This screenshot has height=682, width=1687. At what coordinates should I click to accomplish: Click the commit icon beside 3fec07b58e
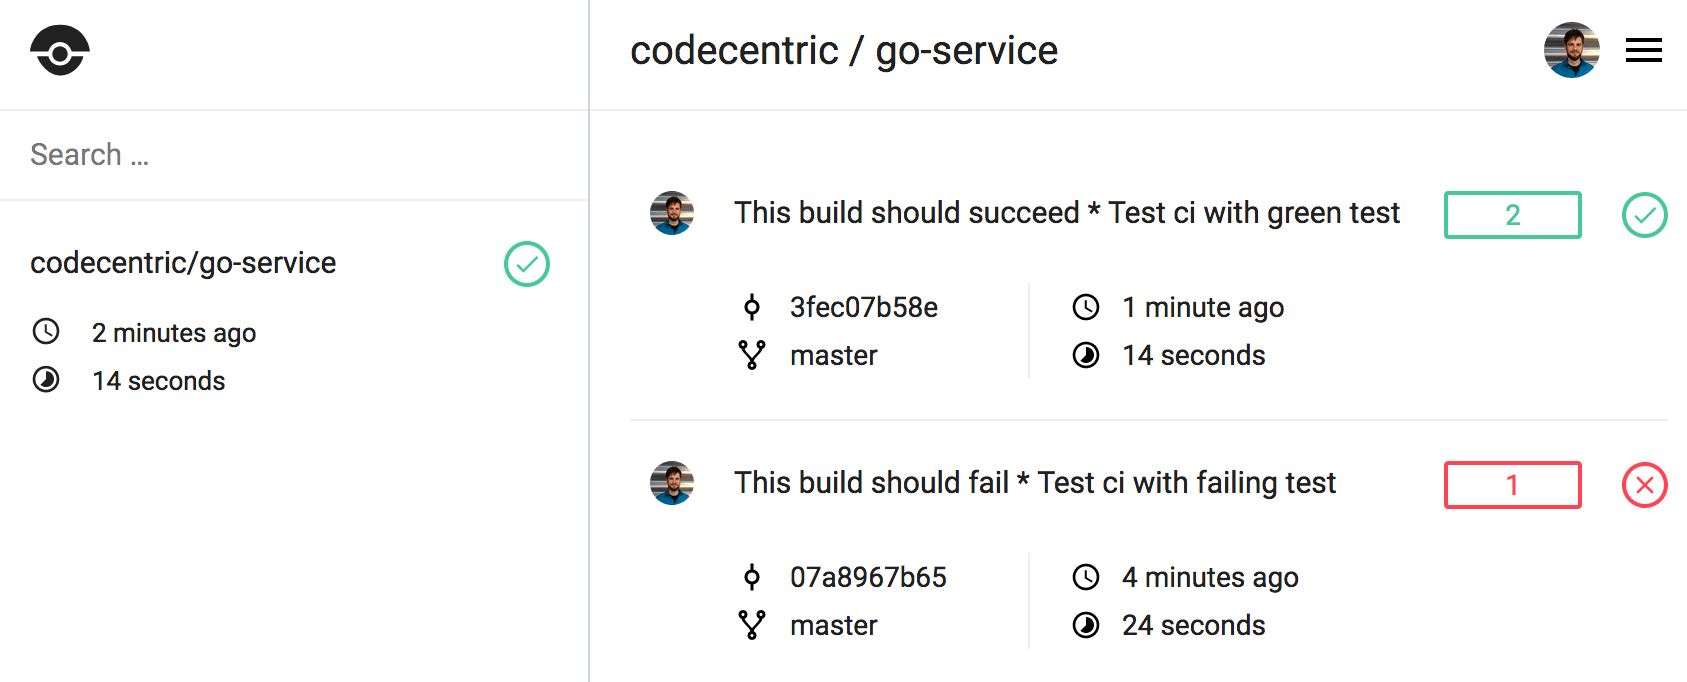(x=752, y=307)
